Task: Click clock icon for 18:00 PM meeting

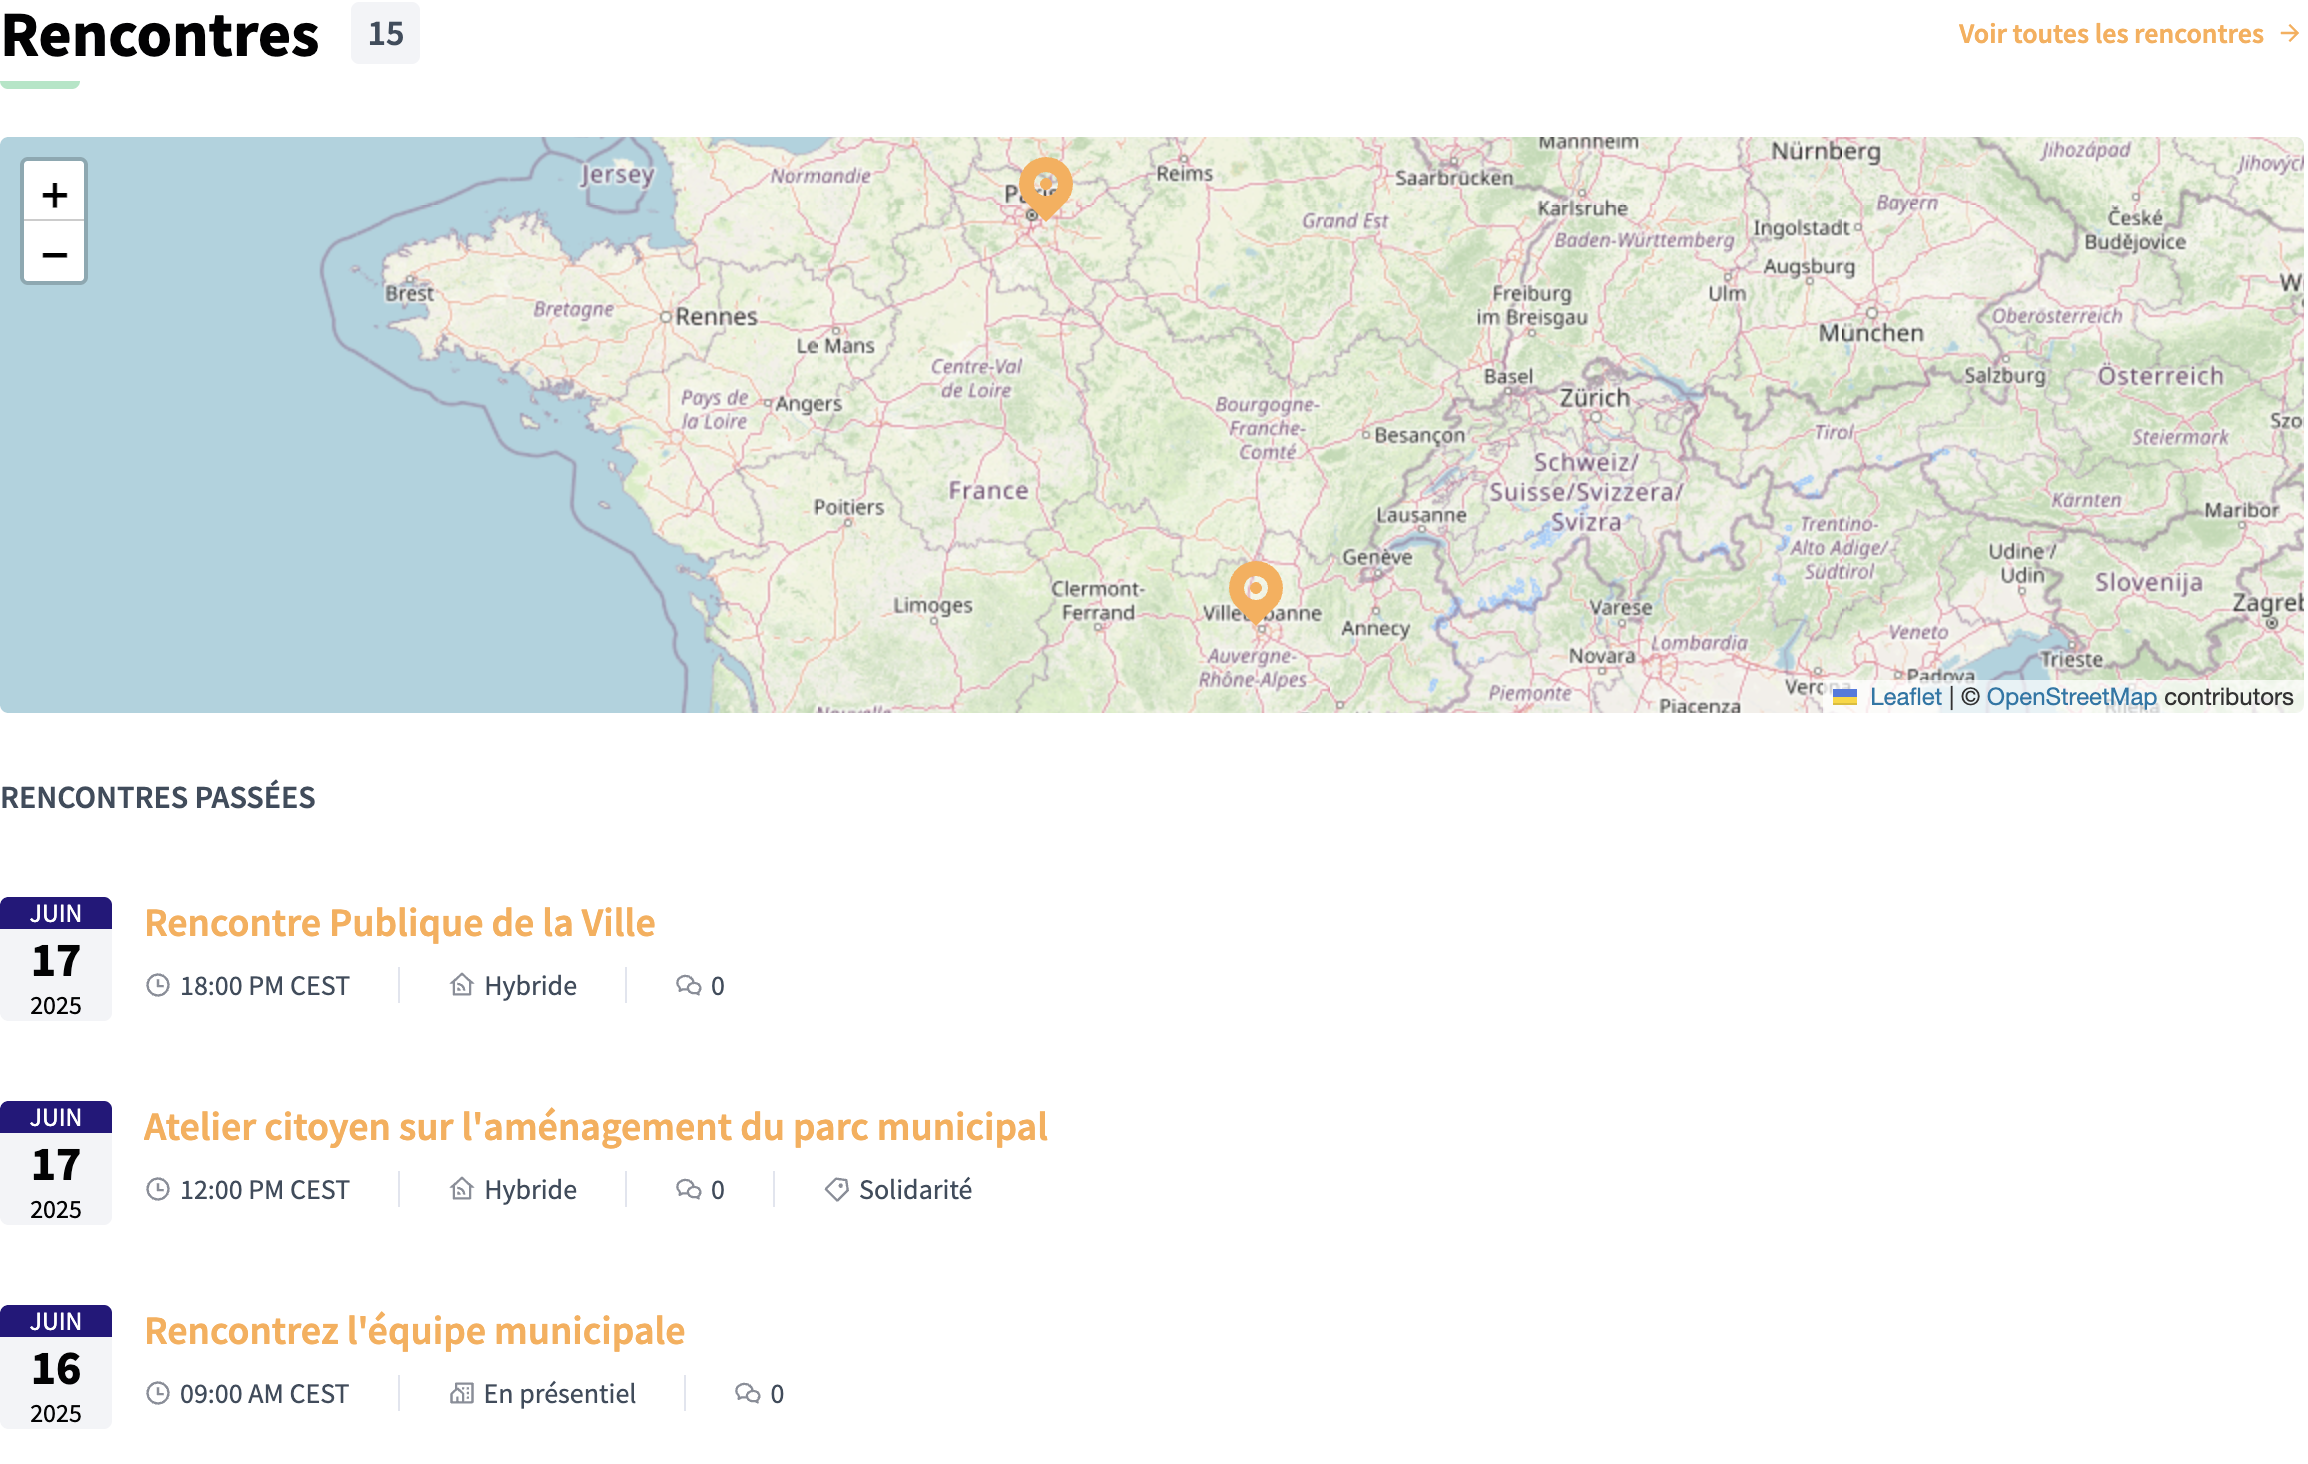Action: pyautogui.click(x=158, y=985)
